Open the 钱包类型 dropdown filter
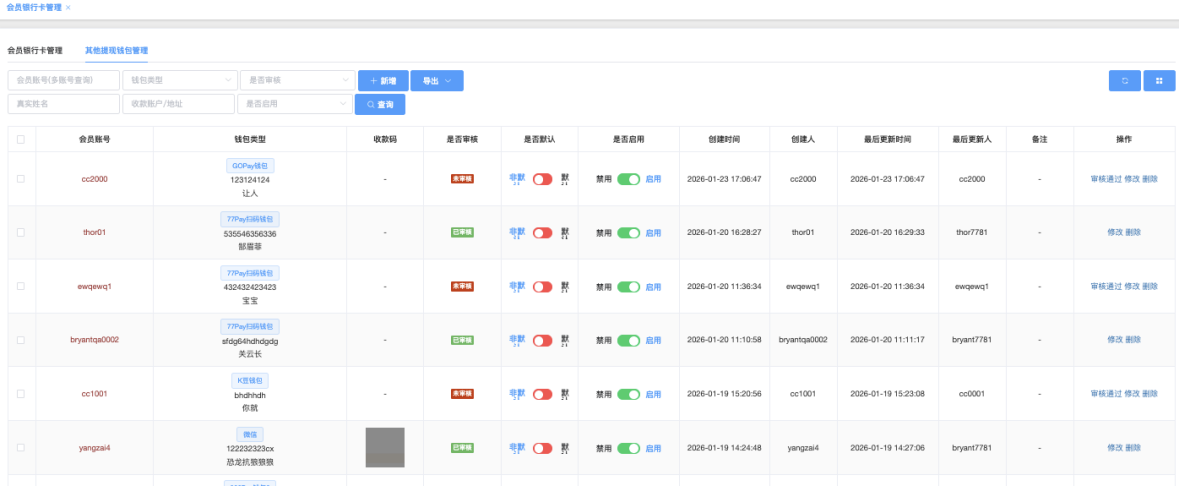This screenshot has height=486, width=1179. 181,81
